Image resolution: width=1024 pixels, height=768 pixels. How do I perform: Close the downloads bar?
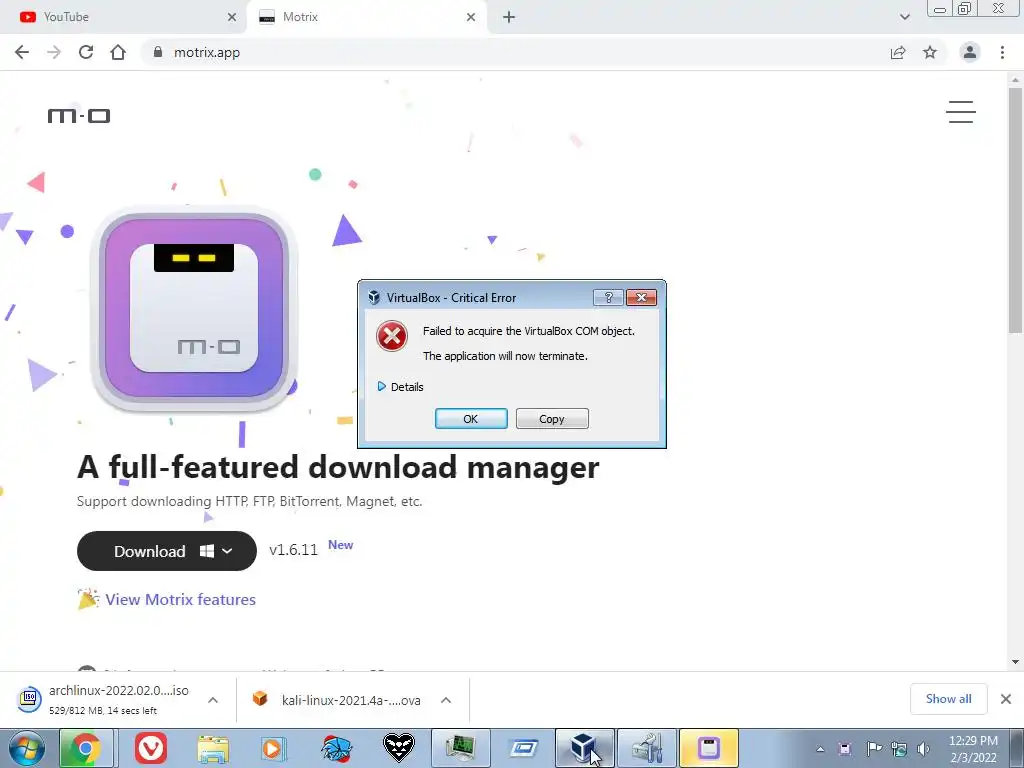coord(1006,699)
